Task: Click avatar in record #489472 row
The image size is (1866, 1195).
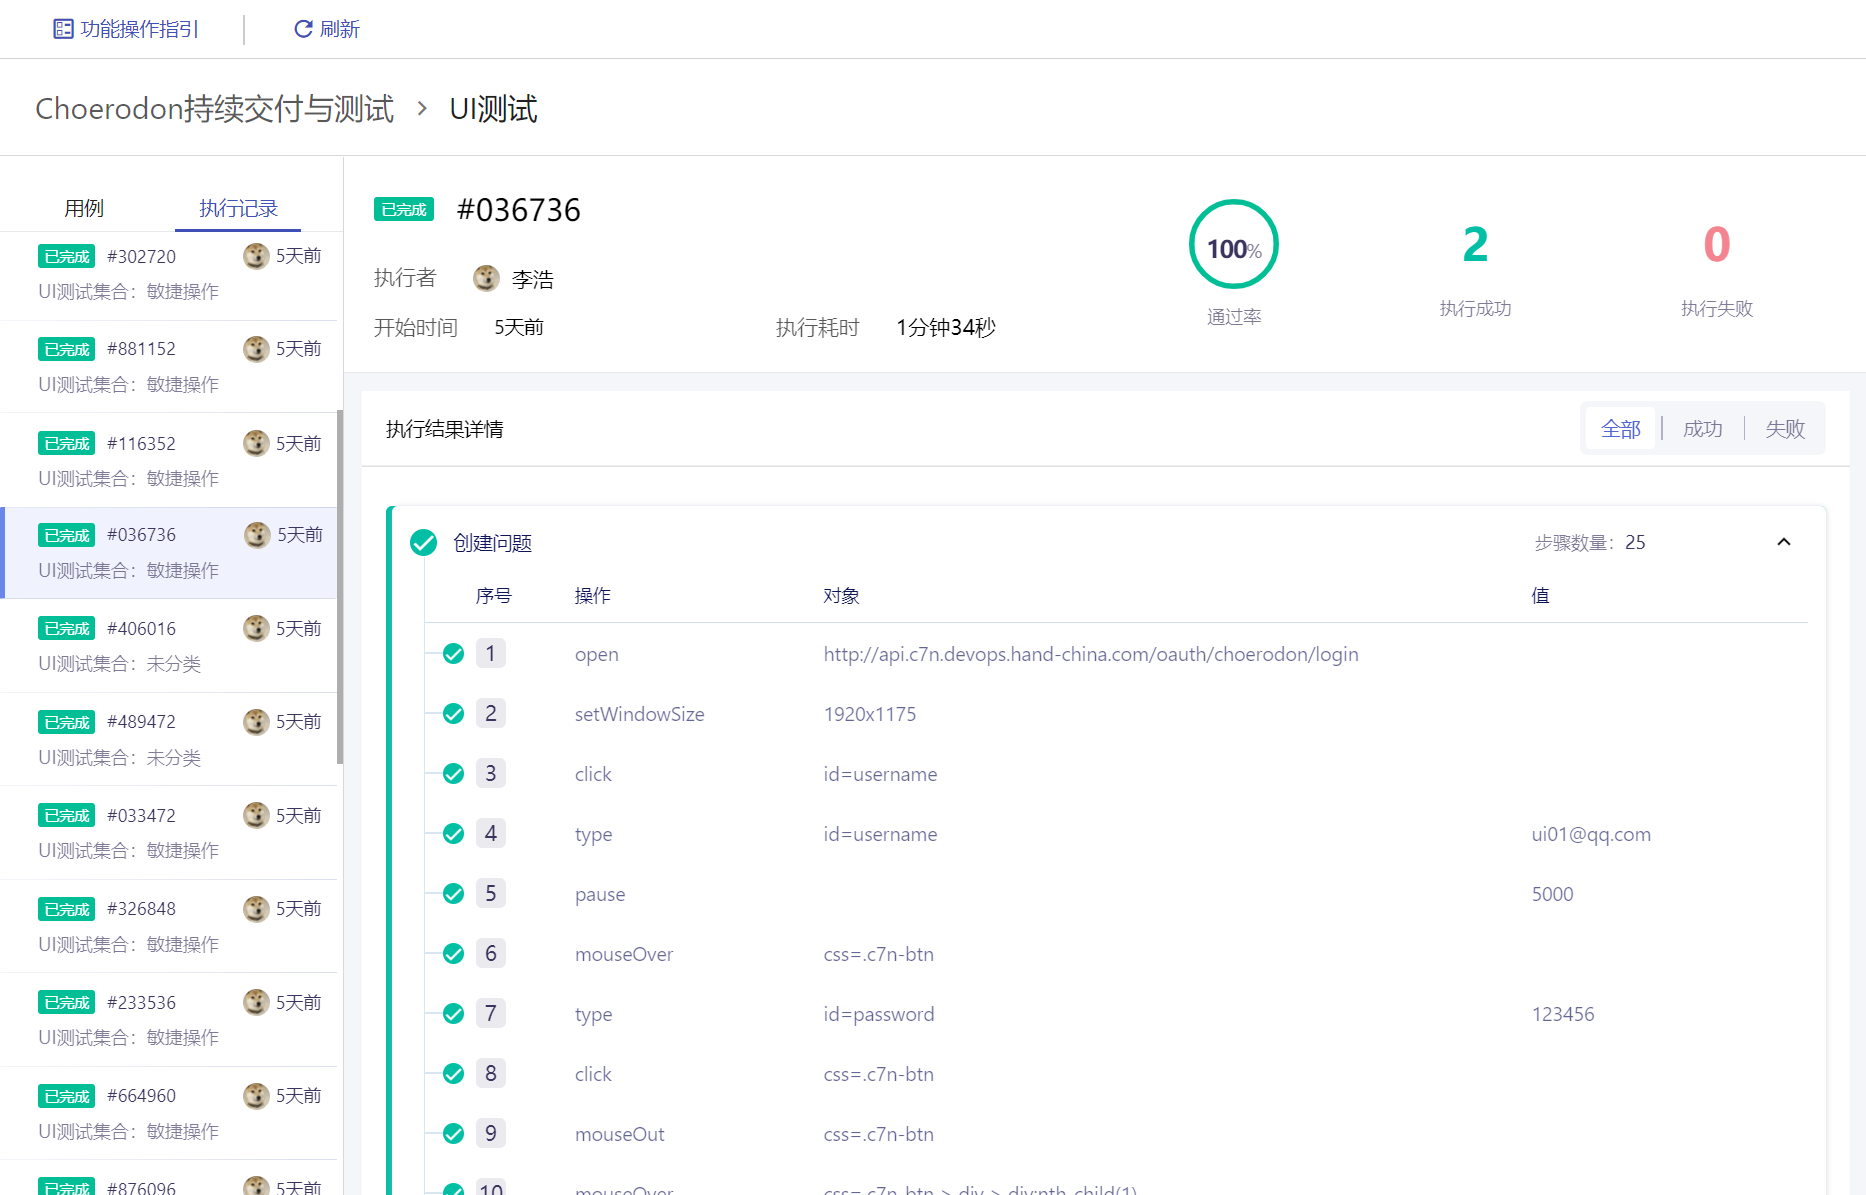Action: [x=256, y=721]
